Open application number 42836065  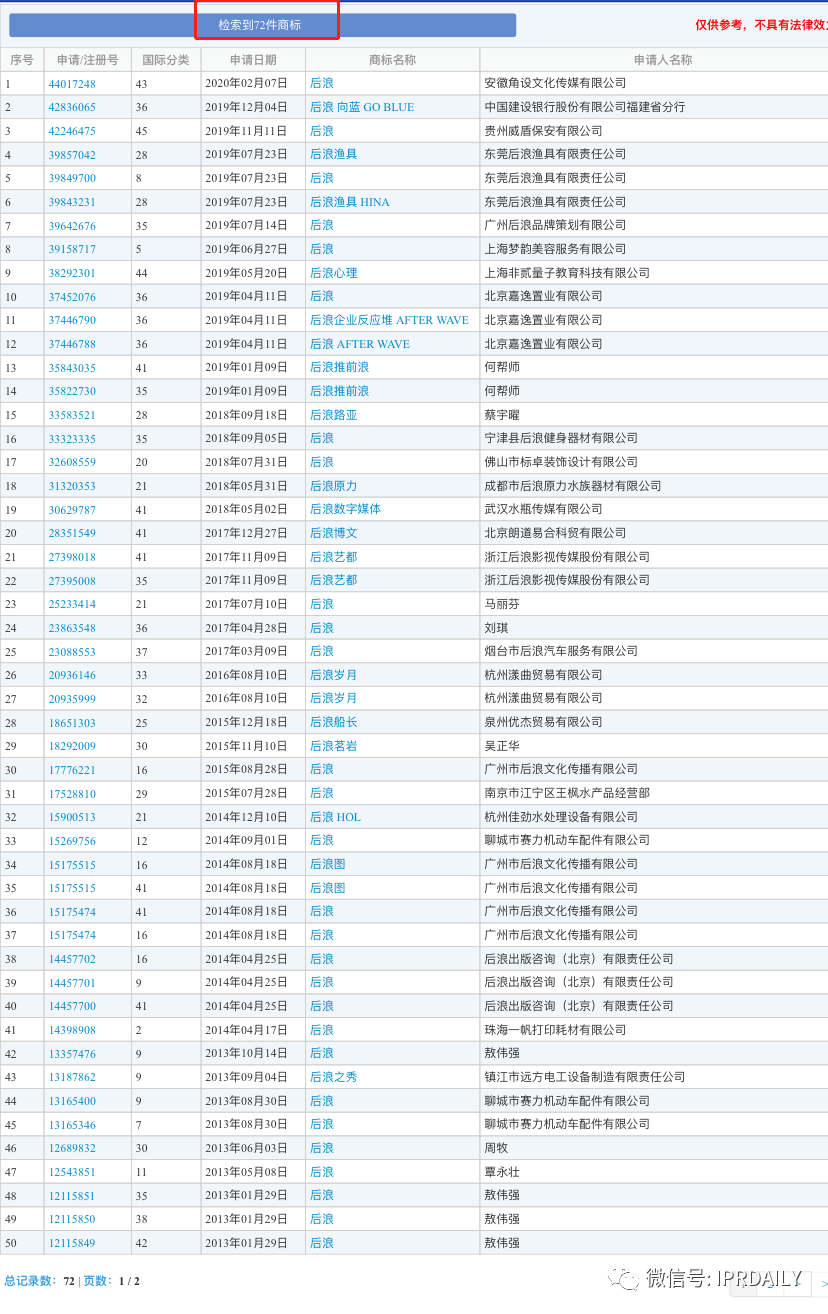72,107
